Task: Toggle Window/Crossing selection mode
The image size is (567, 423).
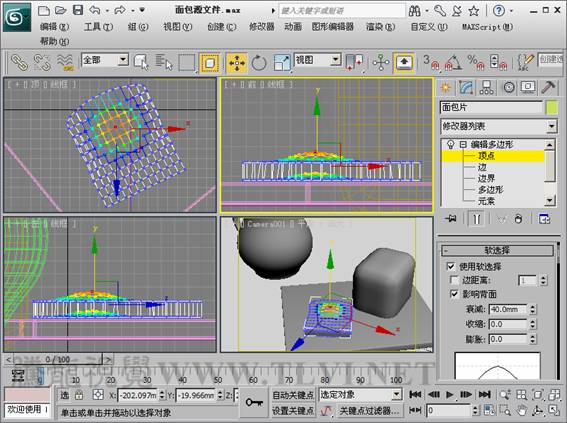Action: [210, 63]
